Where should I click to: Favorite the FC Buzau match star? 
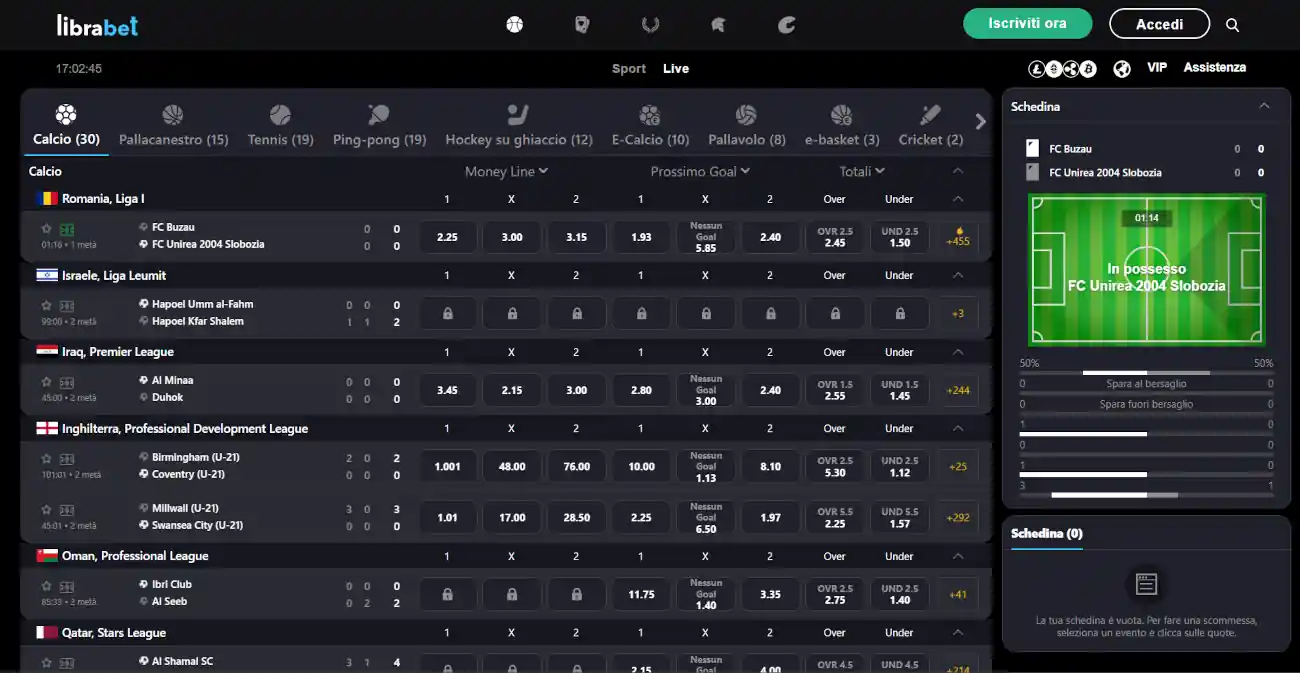(46, 229)
